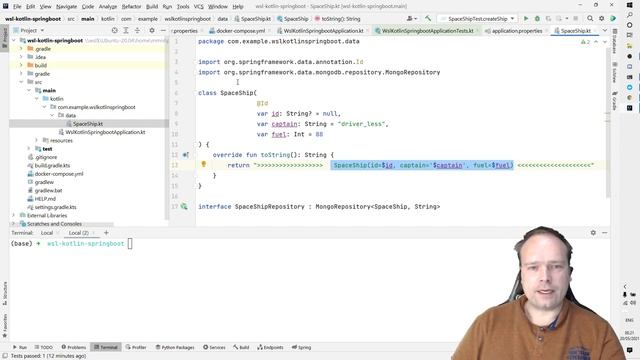The width and height of the screenshot is (640, 360).
Task: Click override gutter icon at line 12
Action: click(x=185, y=155)
